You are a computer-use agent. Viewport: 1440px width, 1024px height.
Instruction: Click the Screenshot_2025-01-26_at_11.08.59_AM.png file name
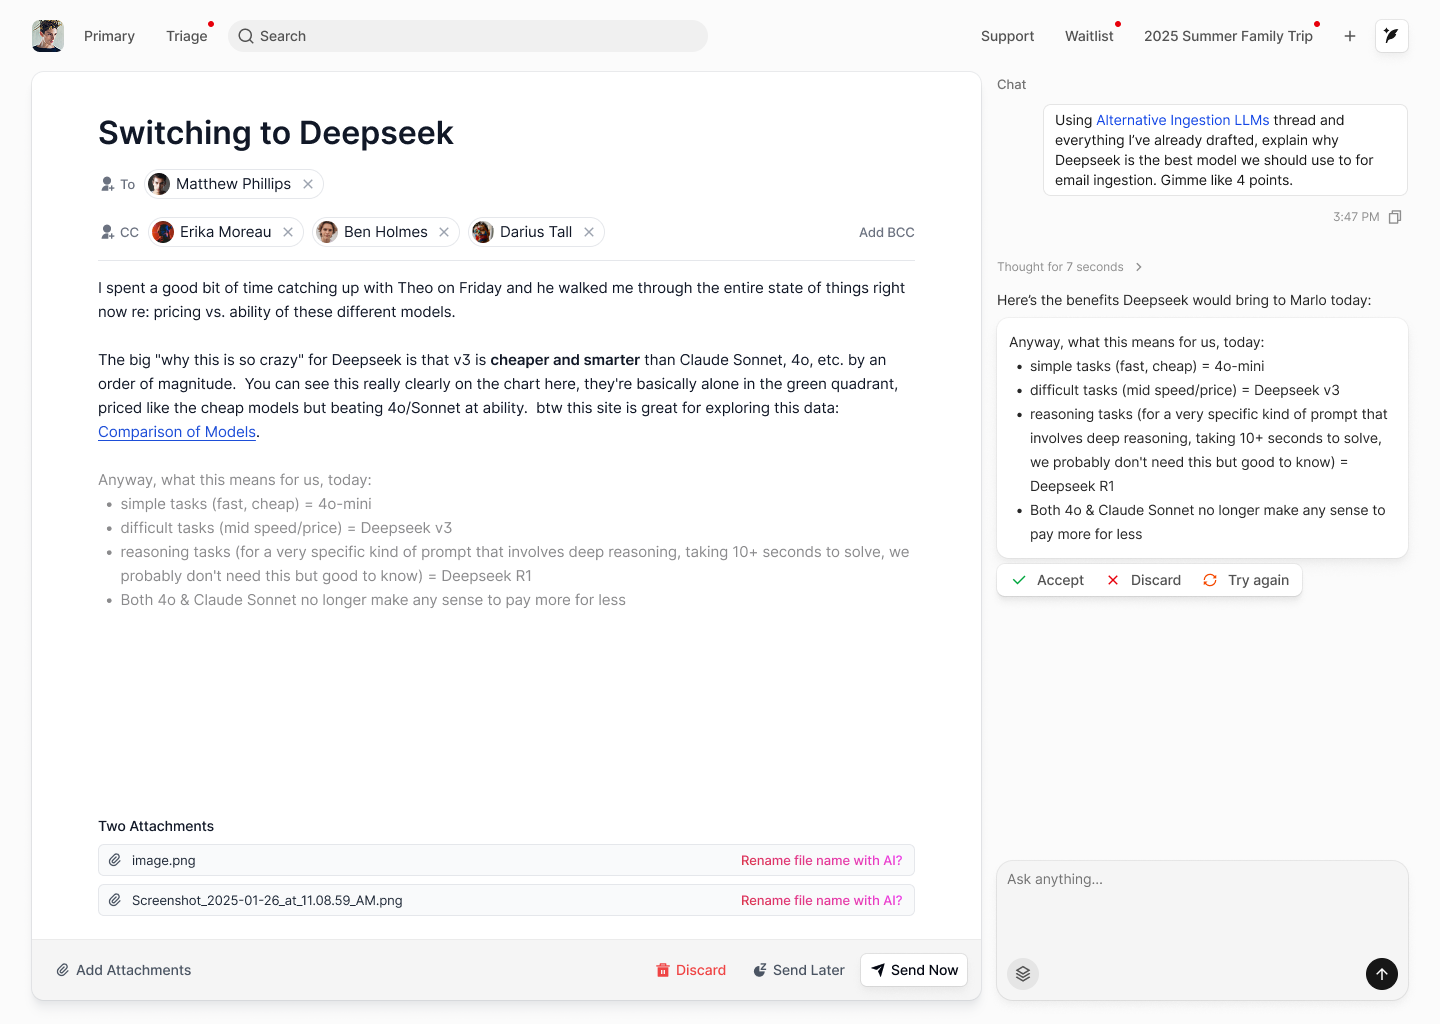[267, 900]
